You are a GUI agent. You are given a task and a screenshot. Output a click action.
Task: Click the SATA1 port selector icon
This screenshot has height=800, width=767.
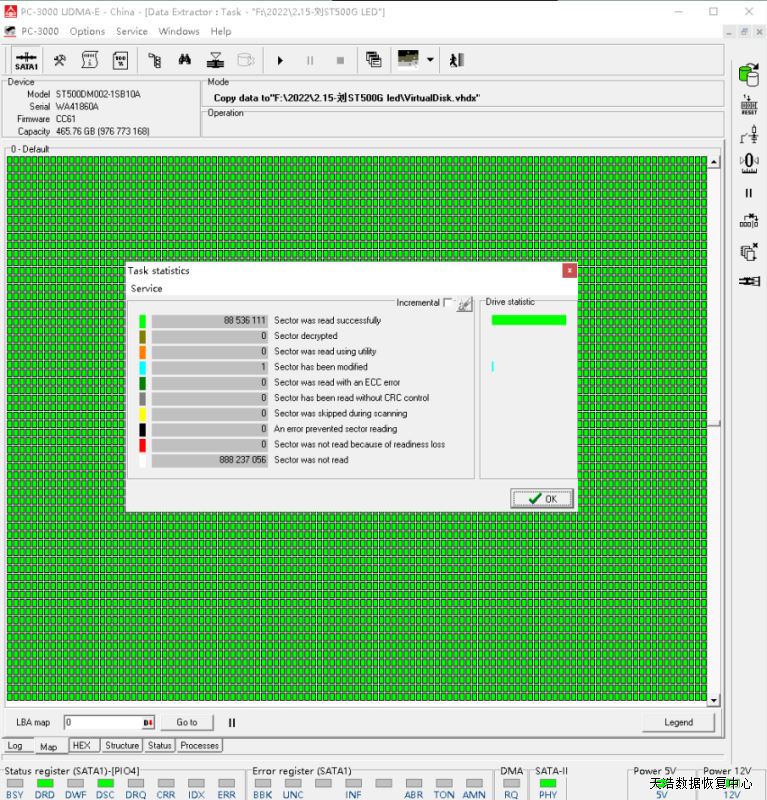[26, 60]
